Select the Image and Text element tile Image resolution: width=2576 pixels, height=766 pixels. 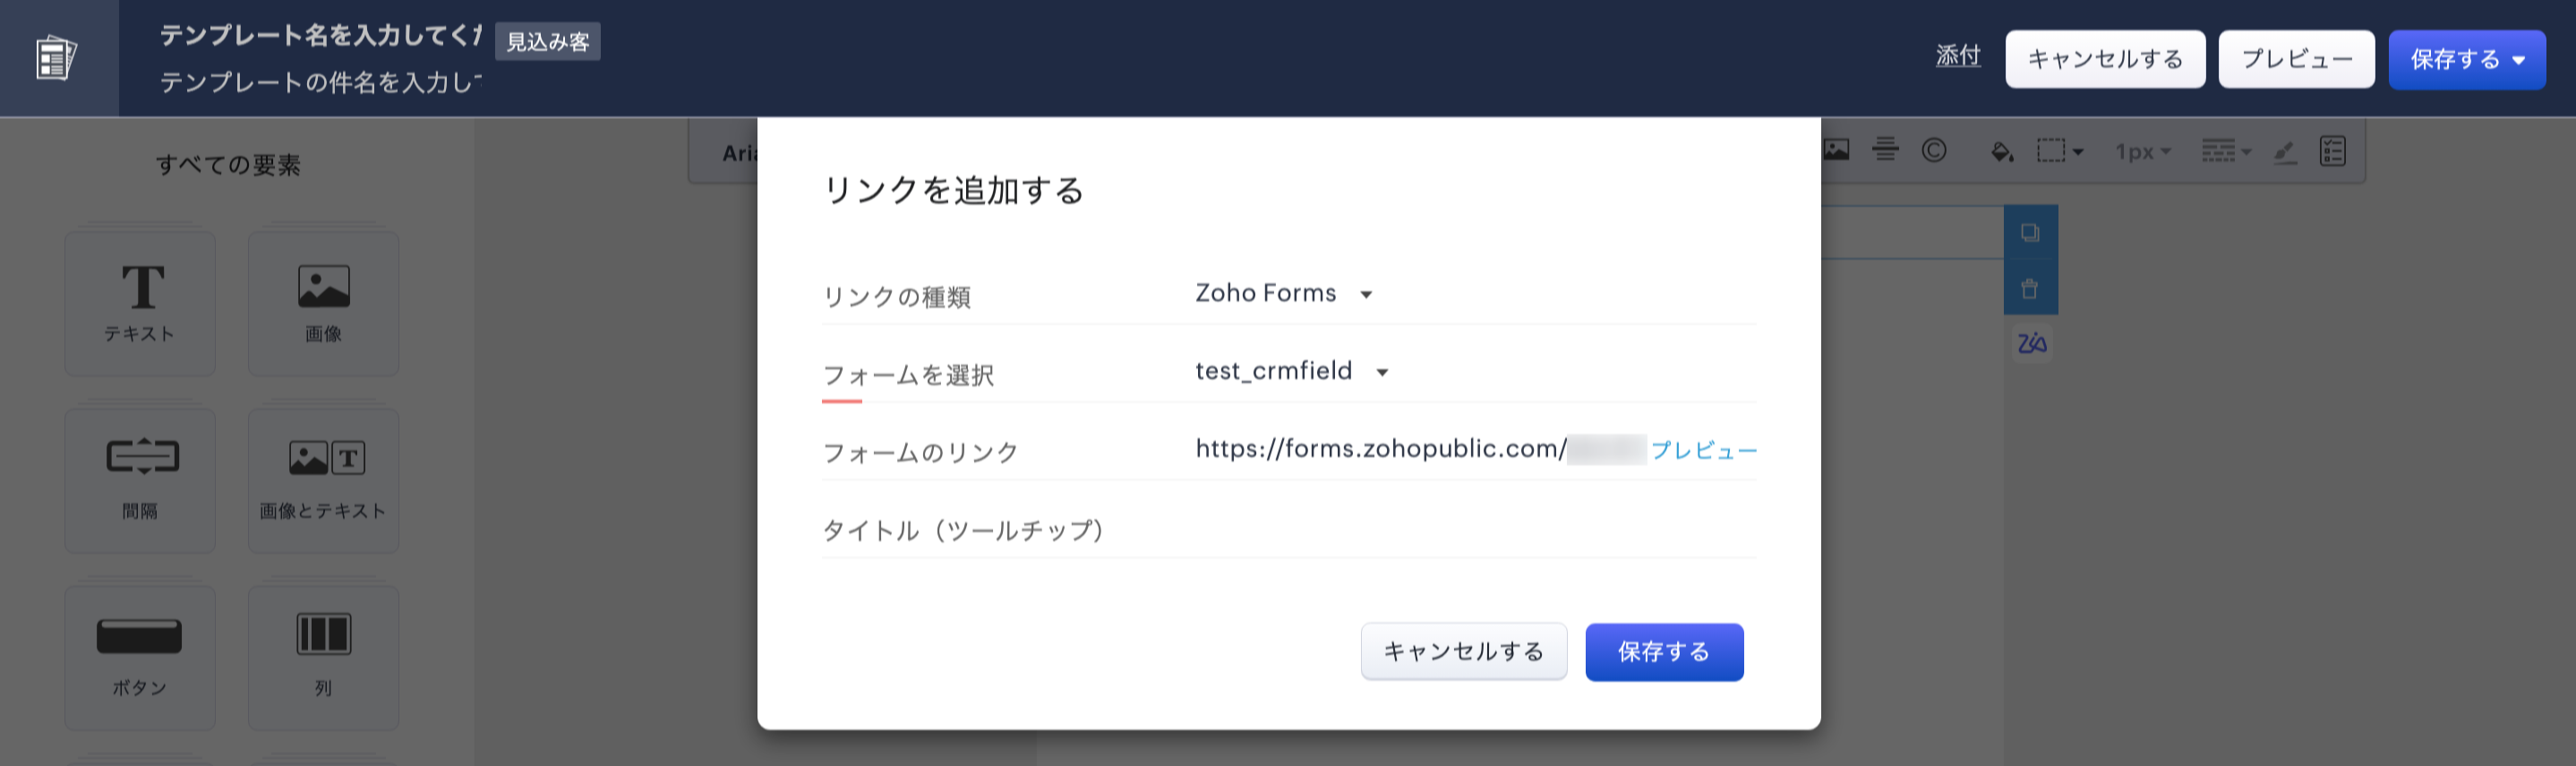point(323,480)
